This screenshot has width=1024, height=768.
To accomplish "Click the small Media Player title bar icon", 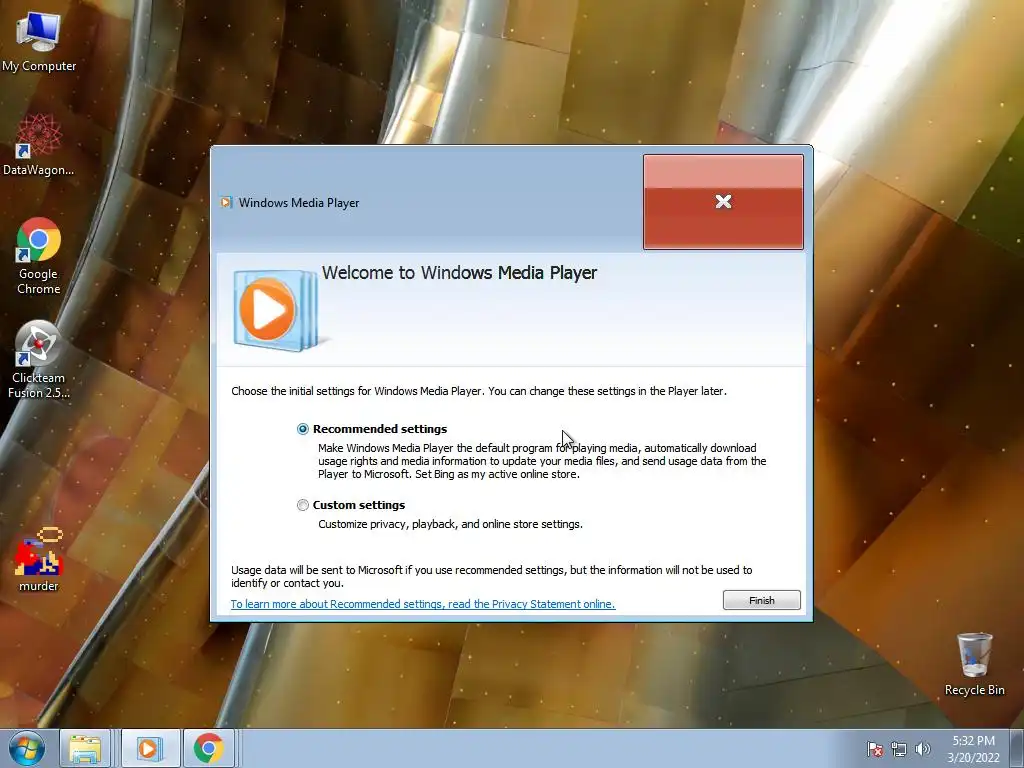I will coord(226,202).
